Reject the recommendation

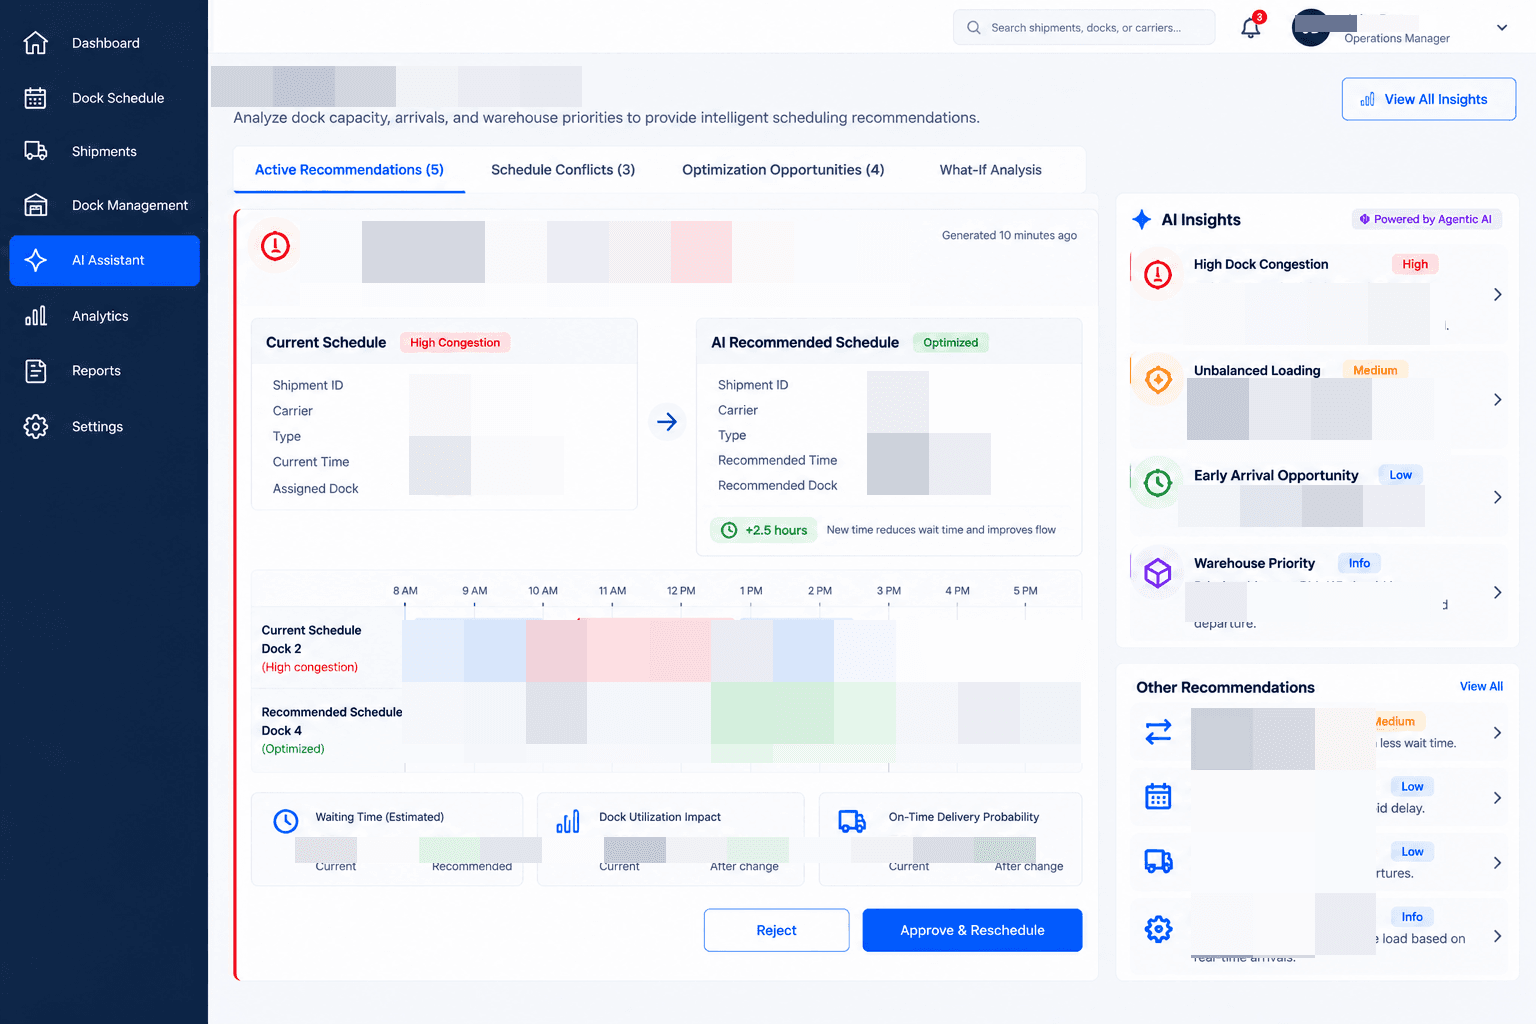click(x=776, y=930)
